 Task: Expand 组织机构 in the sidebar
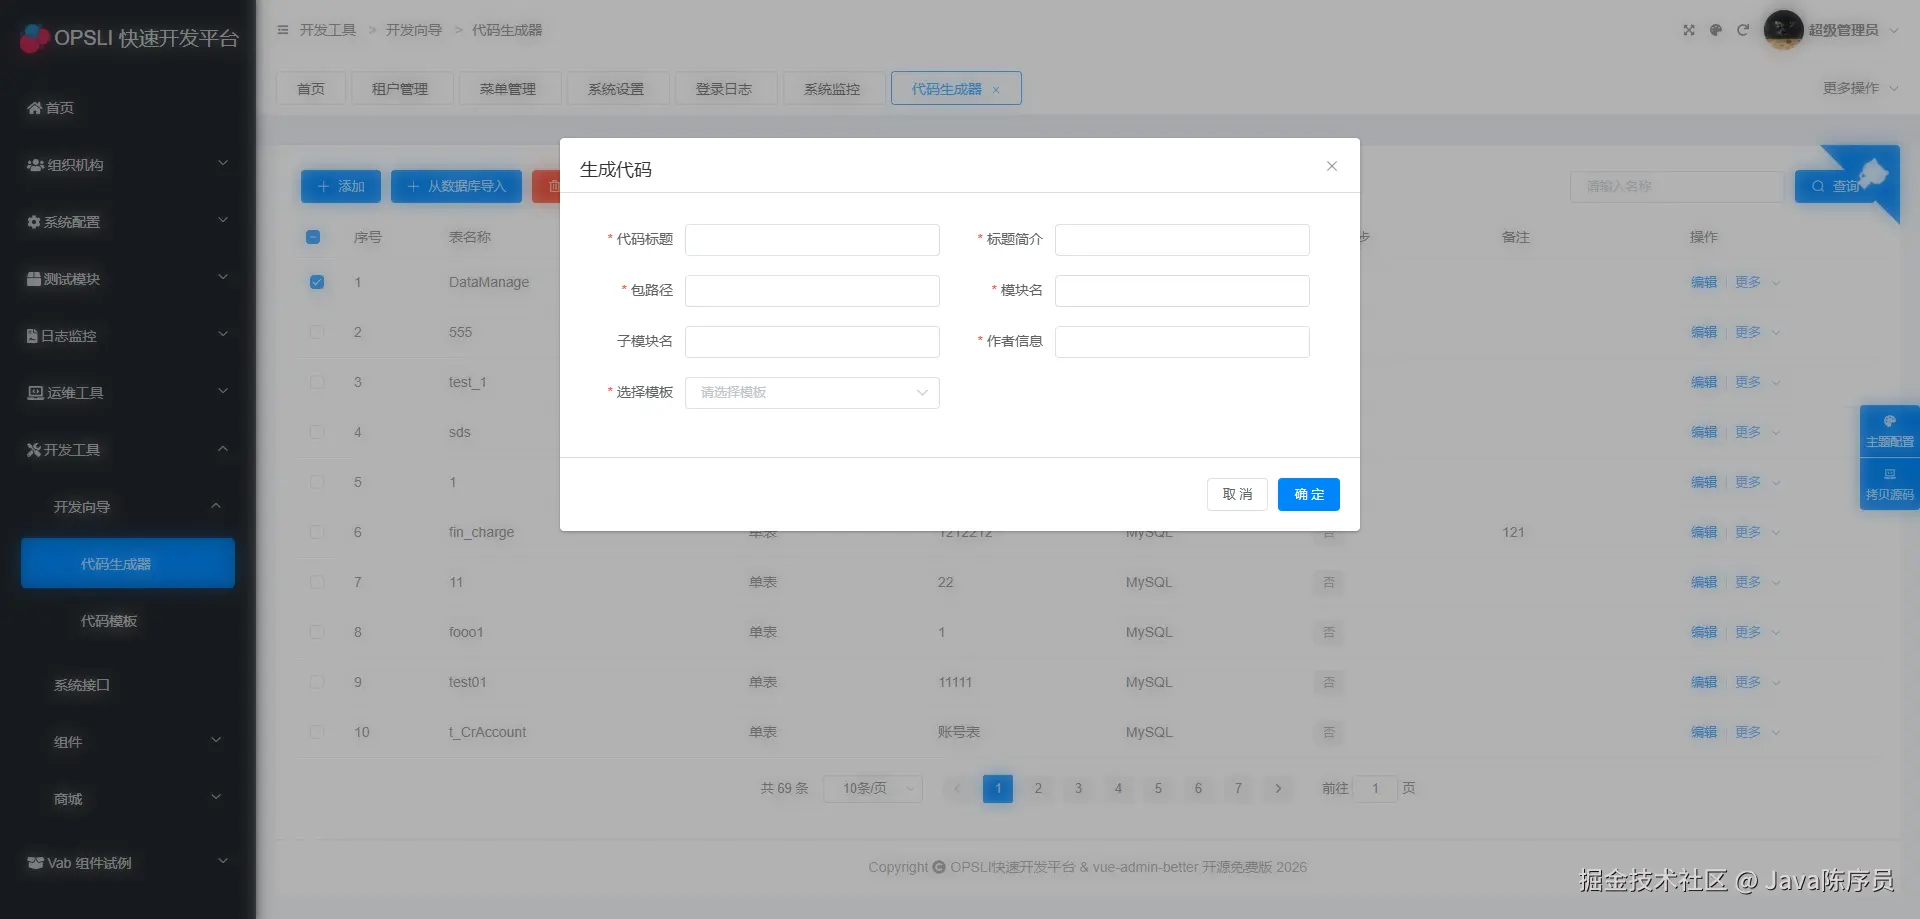(x=128, y=165)
